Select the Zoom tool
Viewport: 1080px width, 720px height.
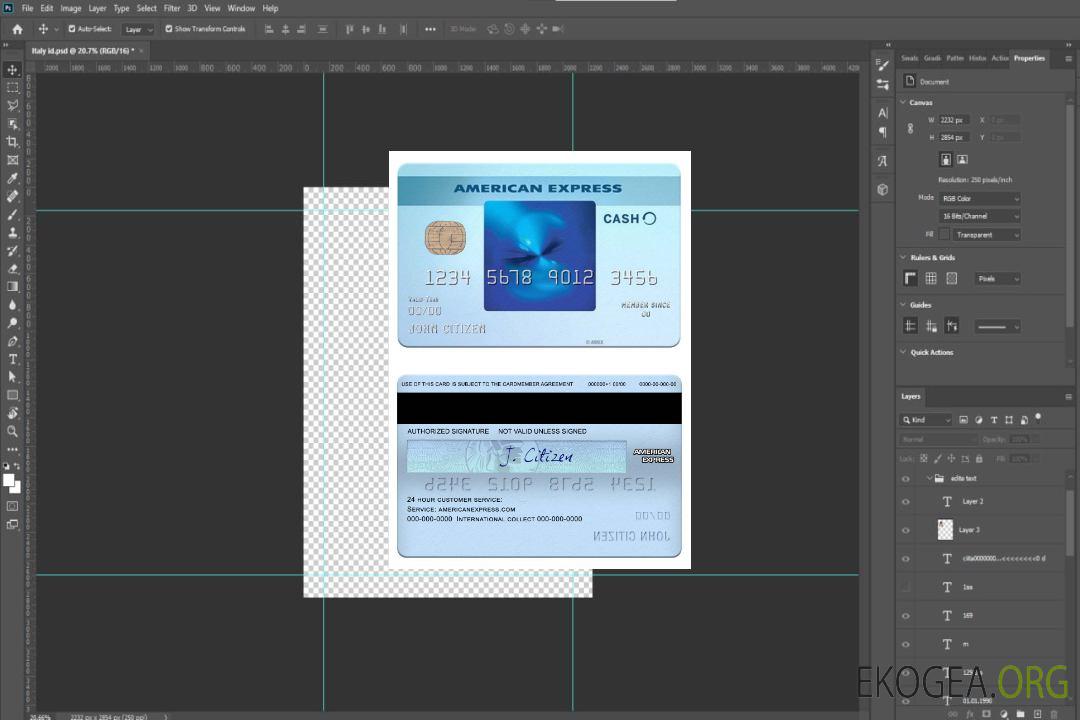click(x=13, y=431)
